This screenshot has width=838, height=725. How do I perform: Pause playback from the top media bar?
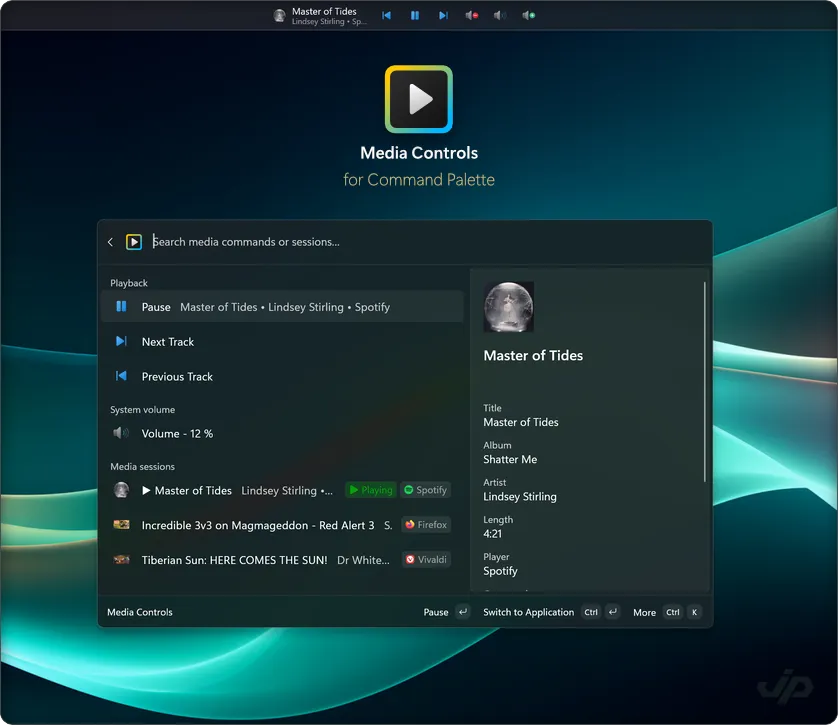415,15
